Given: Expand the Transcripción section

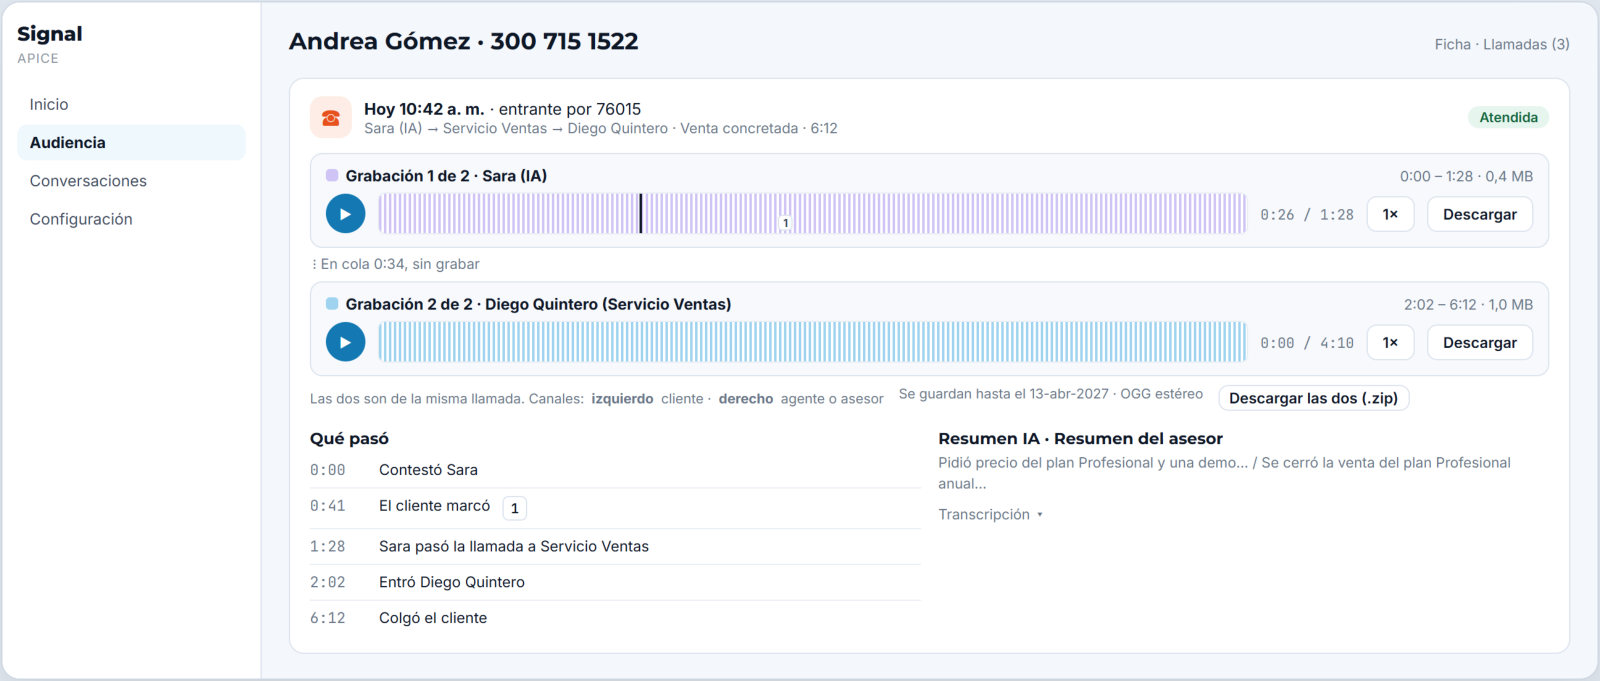Looking at the screenshot, I should pos(990,514).
